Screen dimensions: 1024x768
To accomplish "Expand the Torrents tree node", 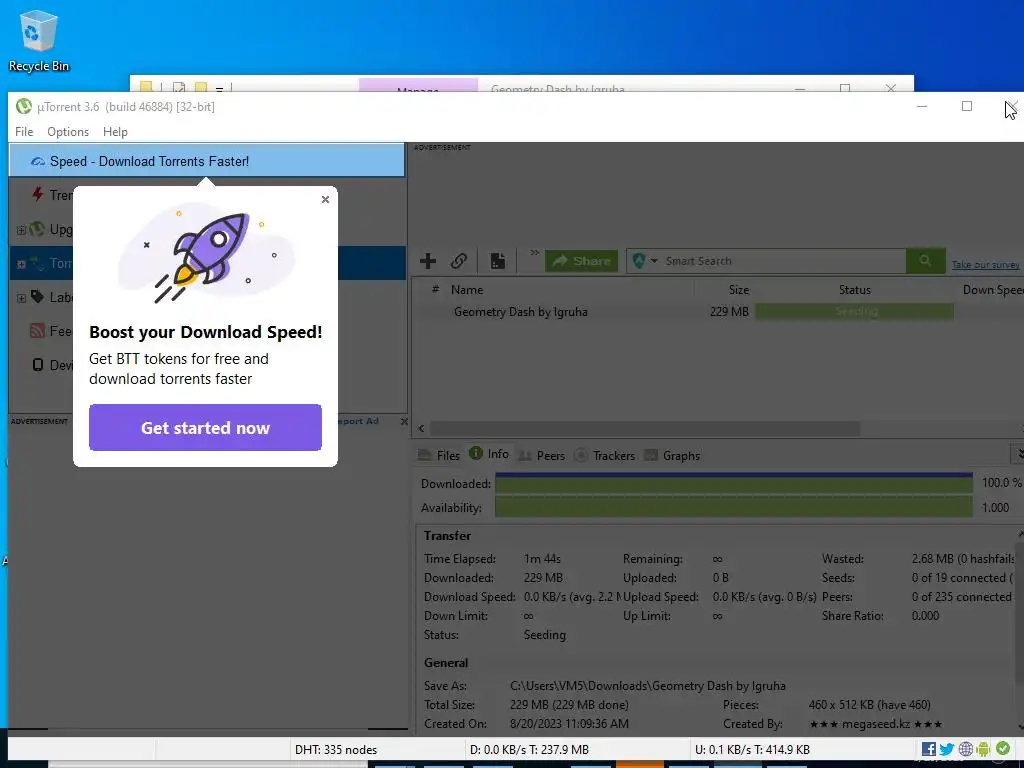I will tap(21, 264).
